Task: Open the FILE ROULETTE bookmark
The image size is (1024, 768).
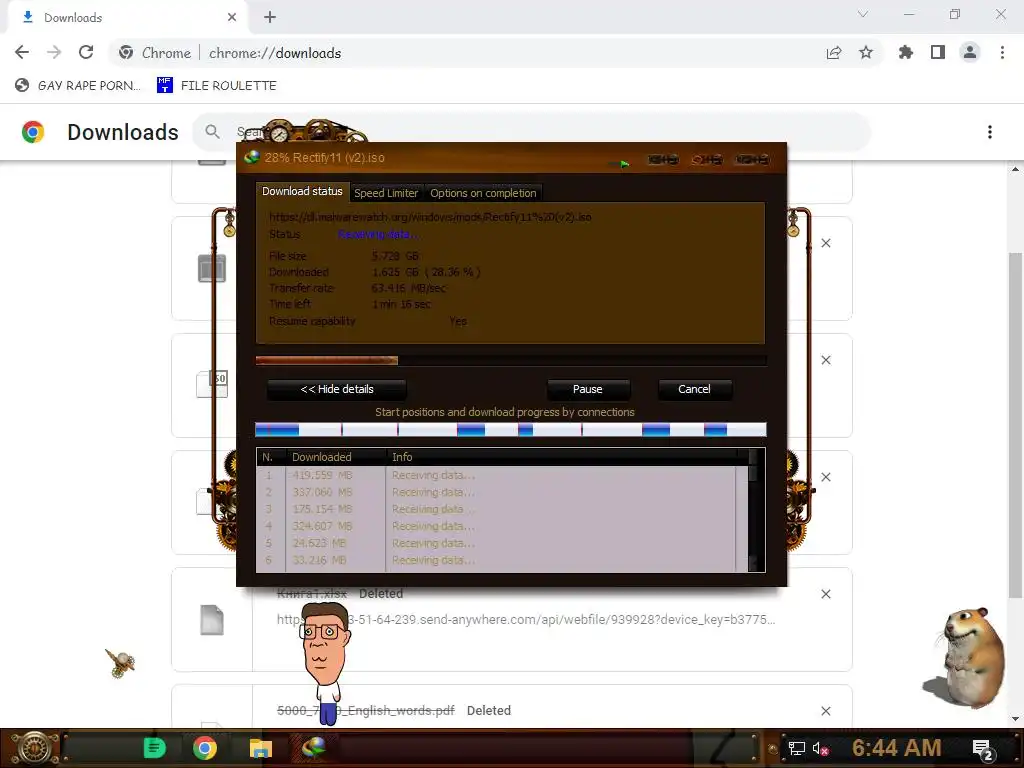Action: [217, 86]
